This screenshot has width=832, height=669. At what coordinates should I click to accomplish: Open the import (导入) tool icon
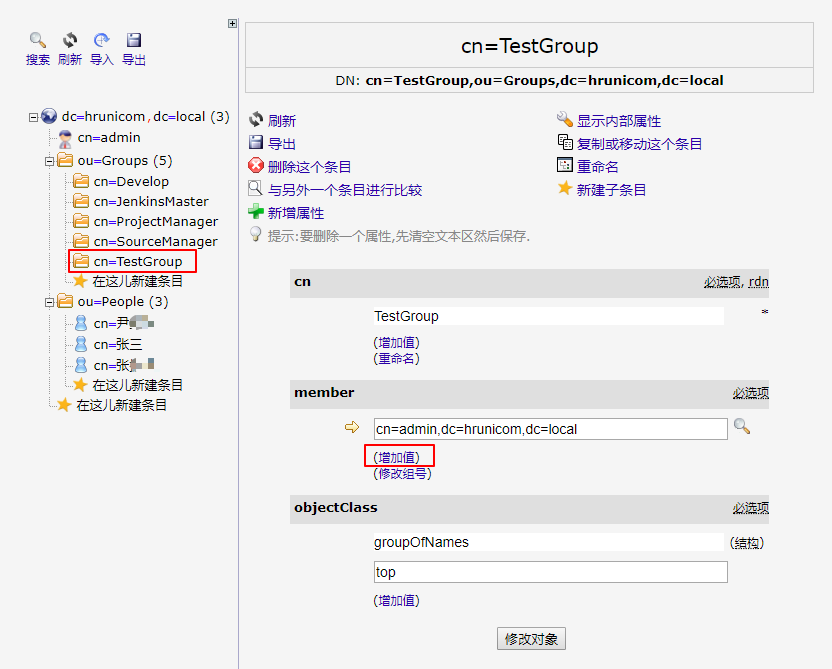point(102,41)
